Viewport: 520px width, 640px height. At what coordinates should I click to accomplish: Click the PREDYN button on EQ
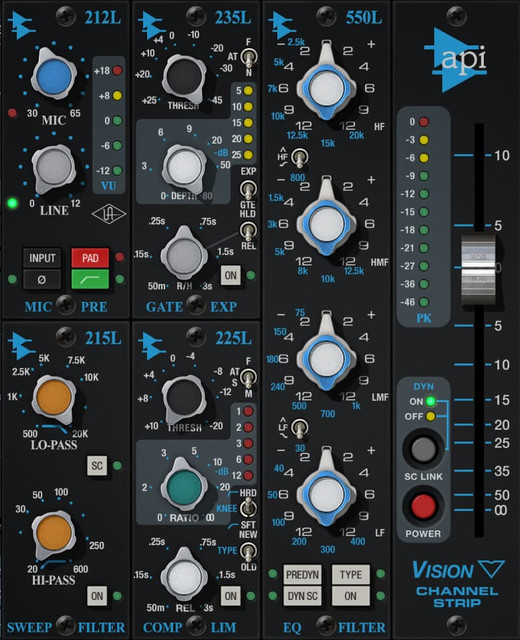pos(302,575)
